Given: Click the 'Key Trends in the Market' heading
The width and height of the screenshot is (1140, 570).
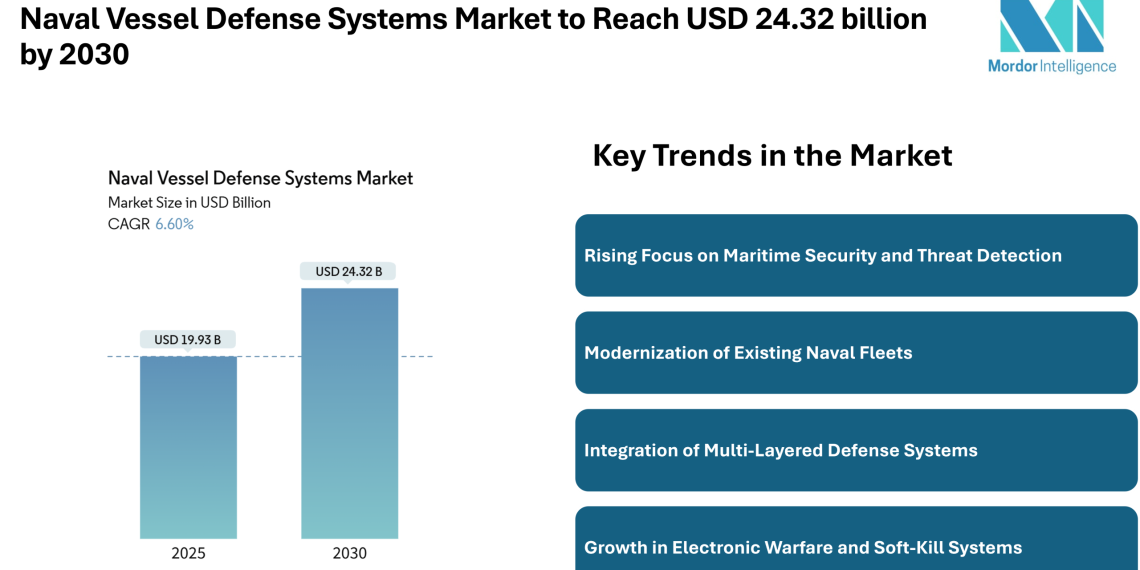Looking at the screenshot, I should click(x=772, y=156).
